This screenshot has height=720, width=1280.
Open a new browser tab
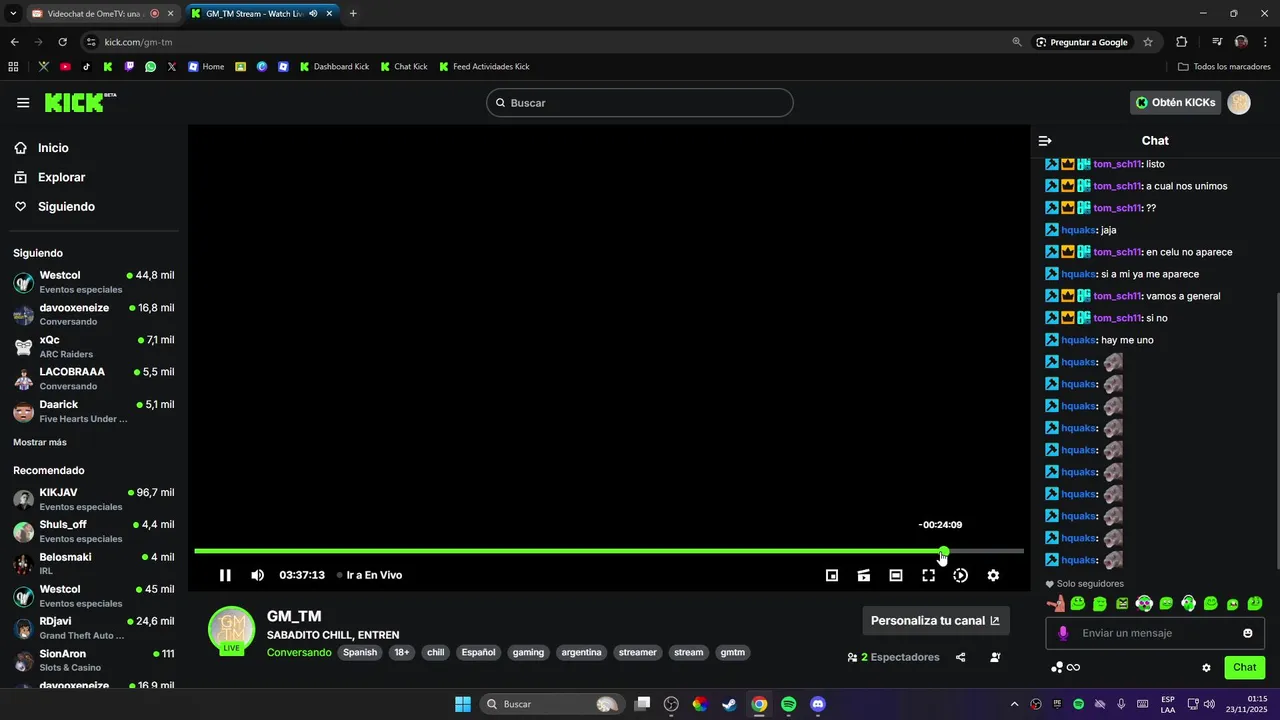353,14
